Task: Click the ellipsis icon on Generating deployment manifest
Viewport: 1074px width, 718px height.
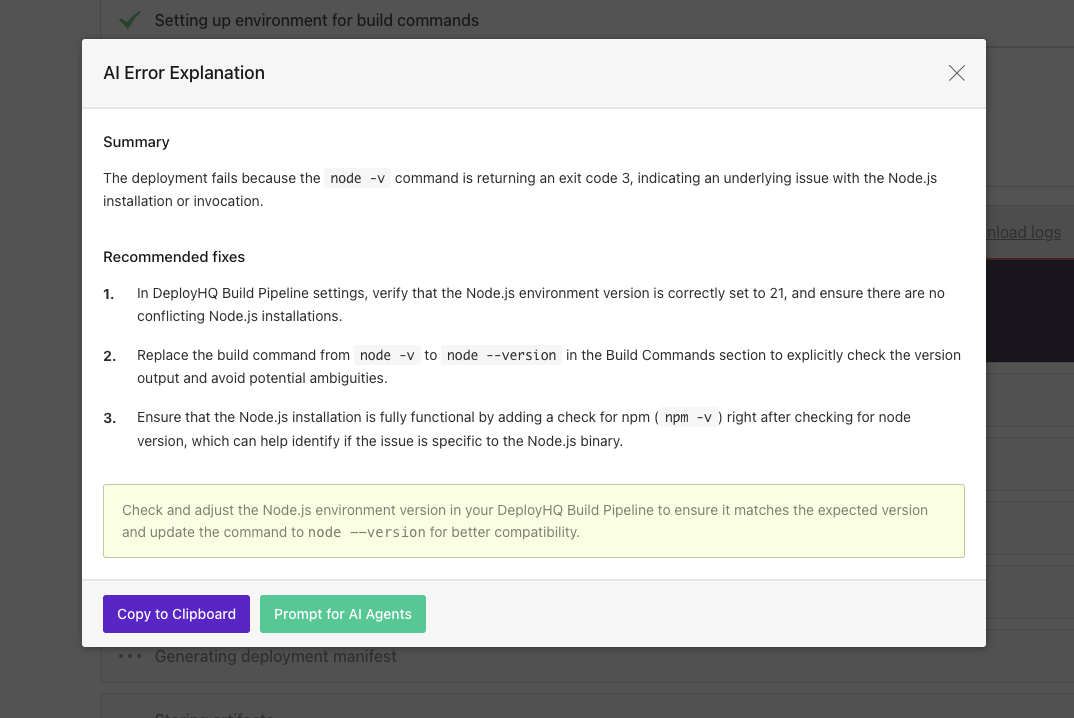Action: [130, 656]
